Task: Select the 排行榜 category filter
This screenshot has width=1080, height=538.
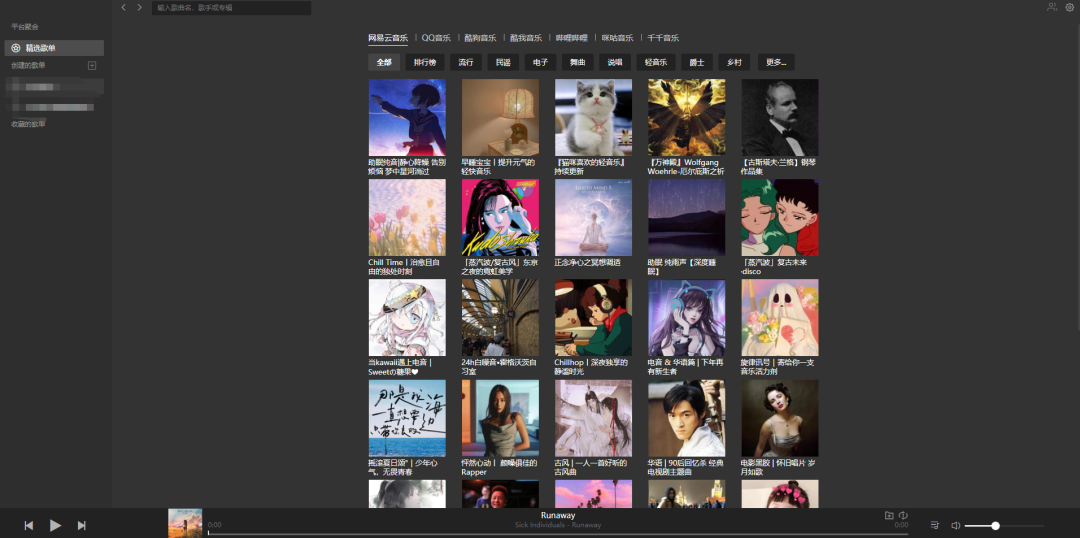Action: click(x=425, y=62)
